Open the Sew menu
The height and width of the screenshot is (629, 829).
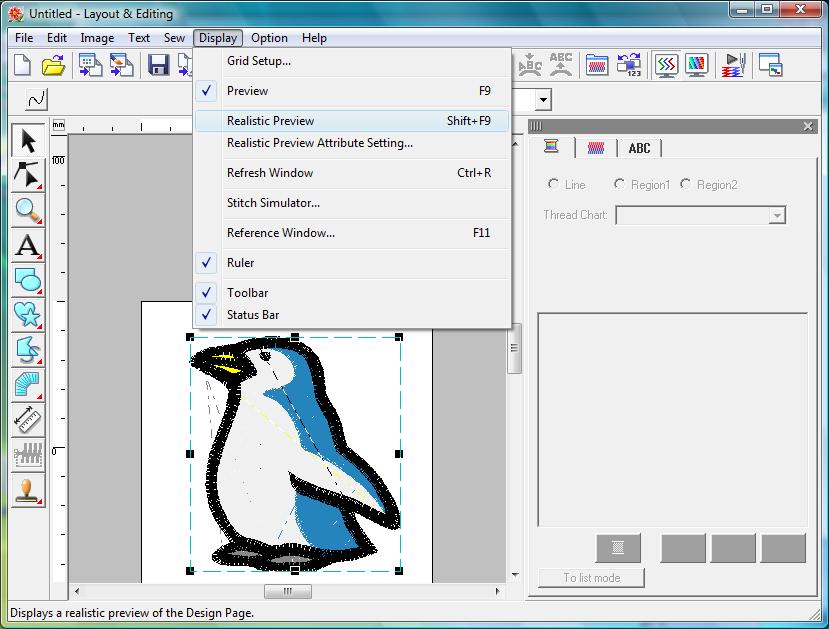click(x=174, y=38)
